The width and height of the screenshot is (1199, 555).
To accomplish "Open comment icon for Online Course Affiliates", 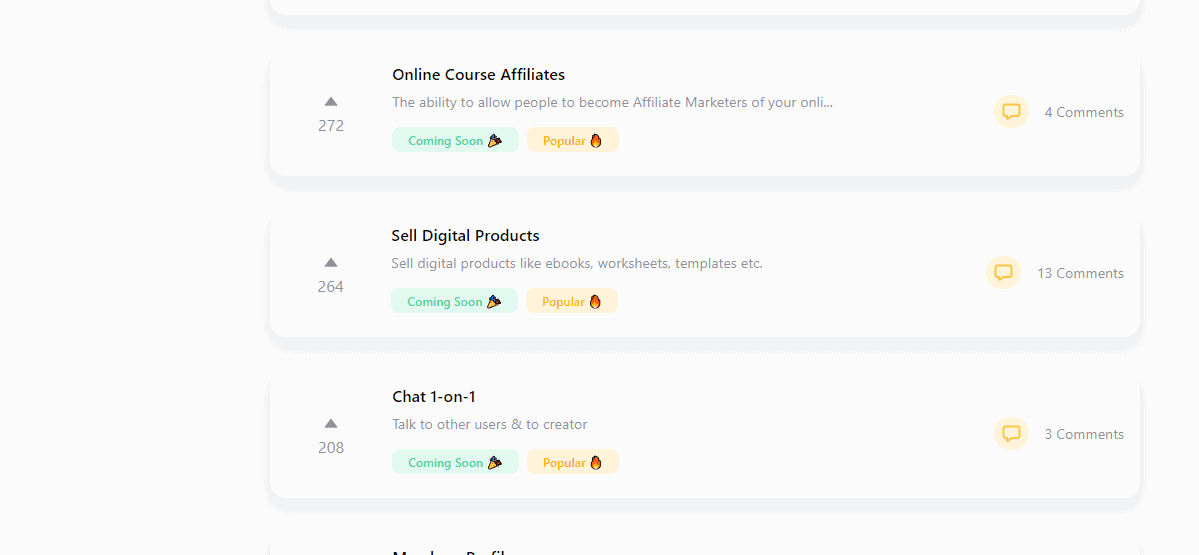I will (x=1011, y=112).
